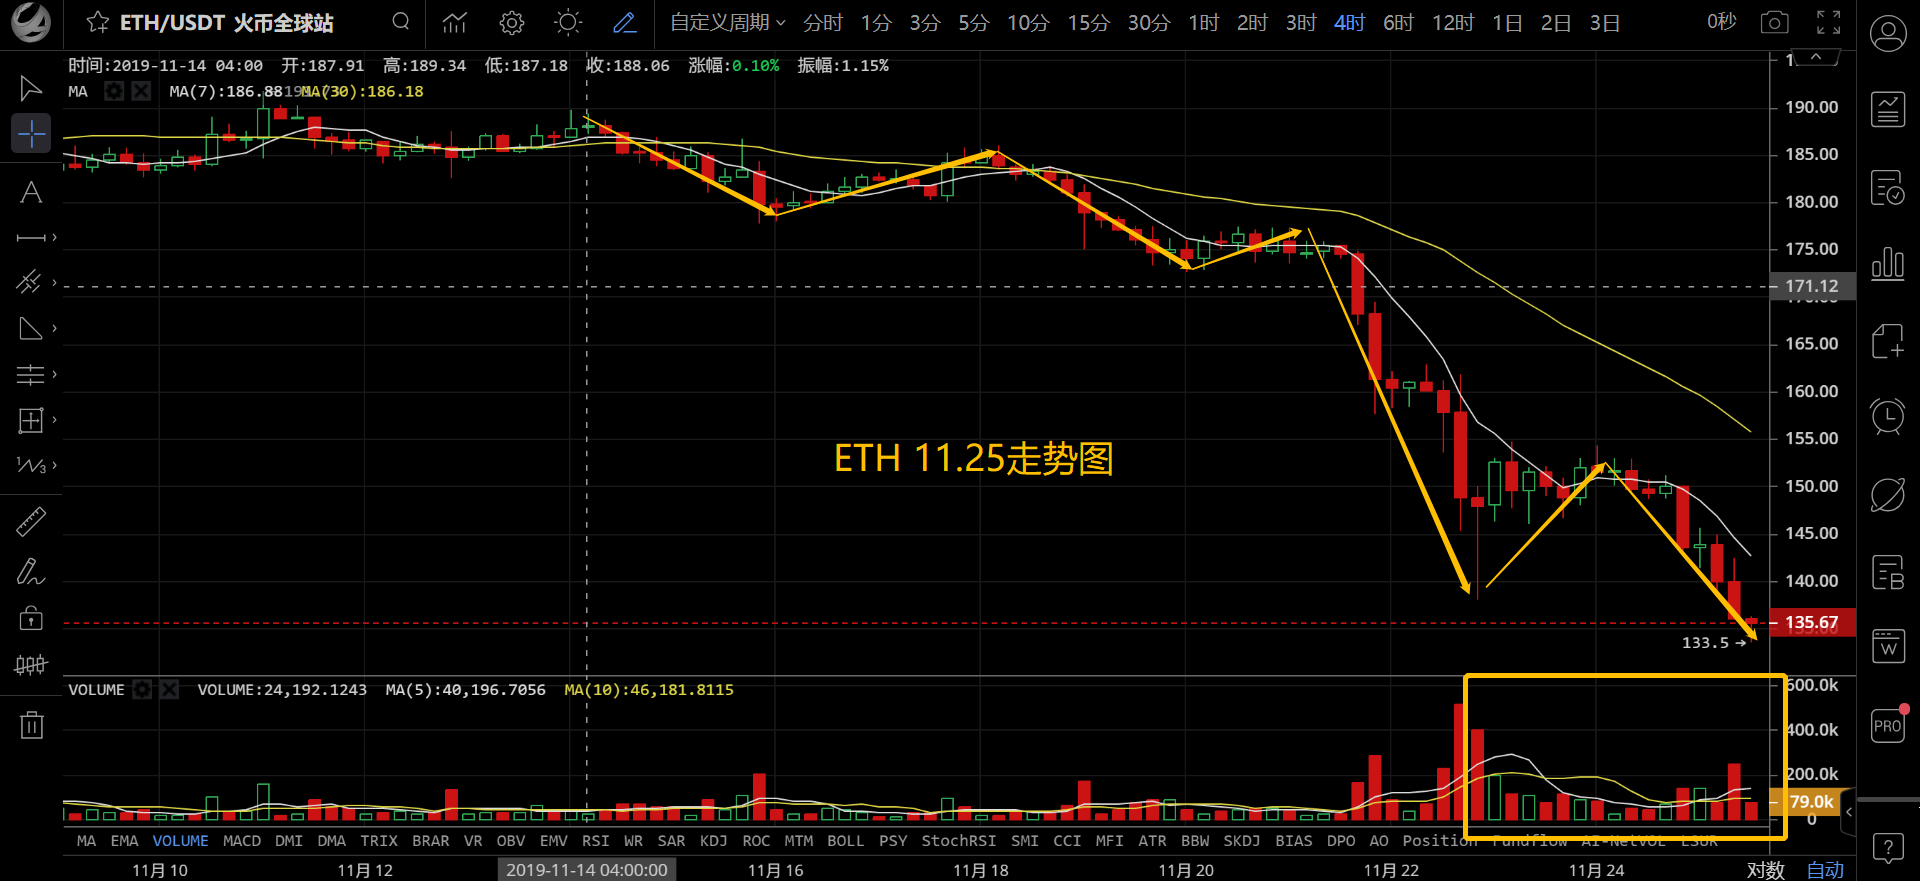Expand the 自定义周期 custom period dropdown
This screenshot has width=1920, height=881.
[x=728, y=22]
